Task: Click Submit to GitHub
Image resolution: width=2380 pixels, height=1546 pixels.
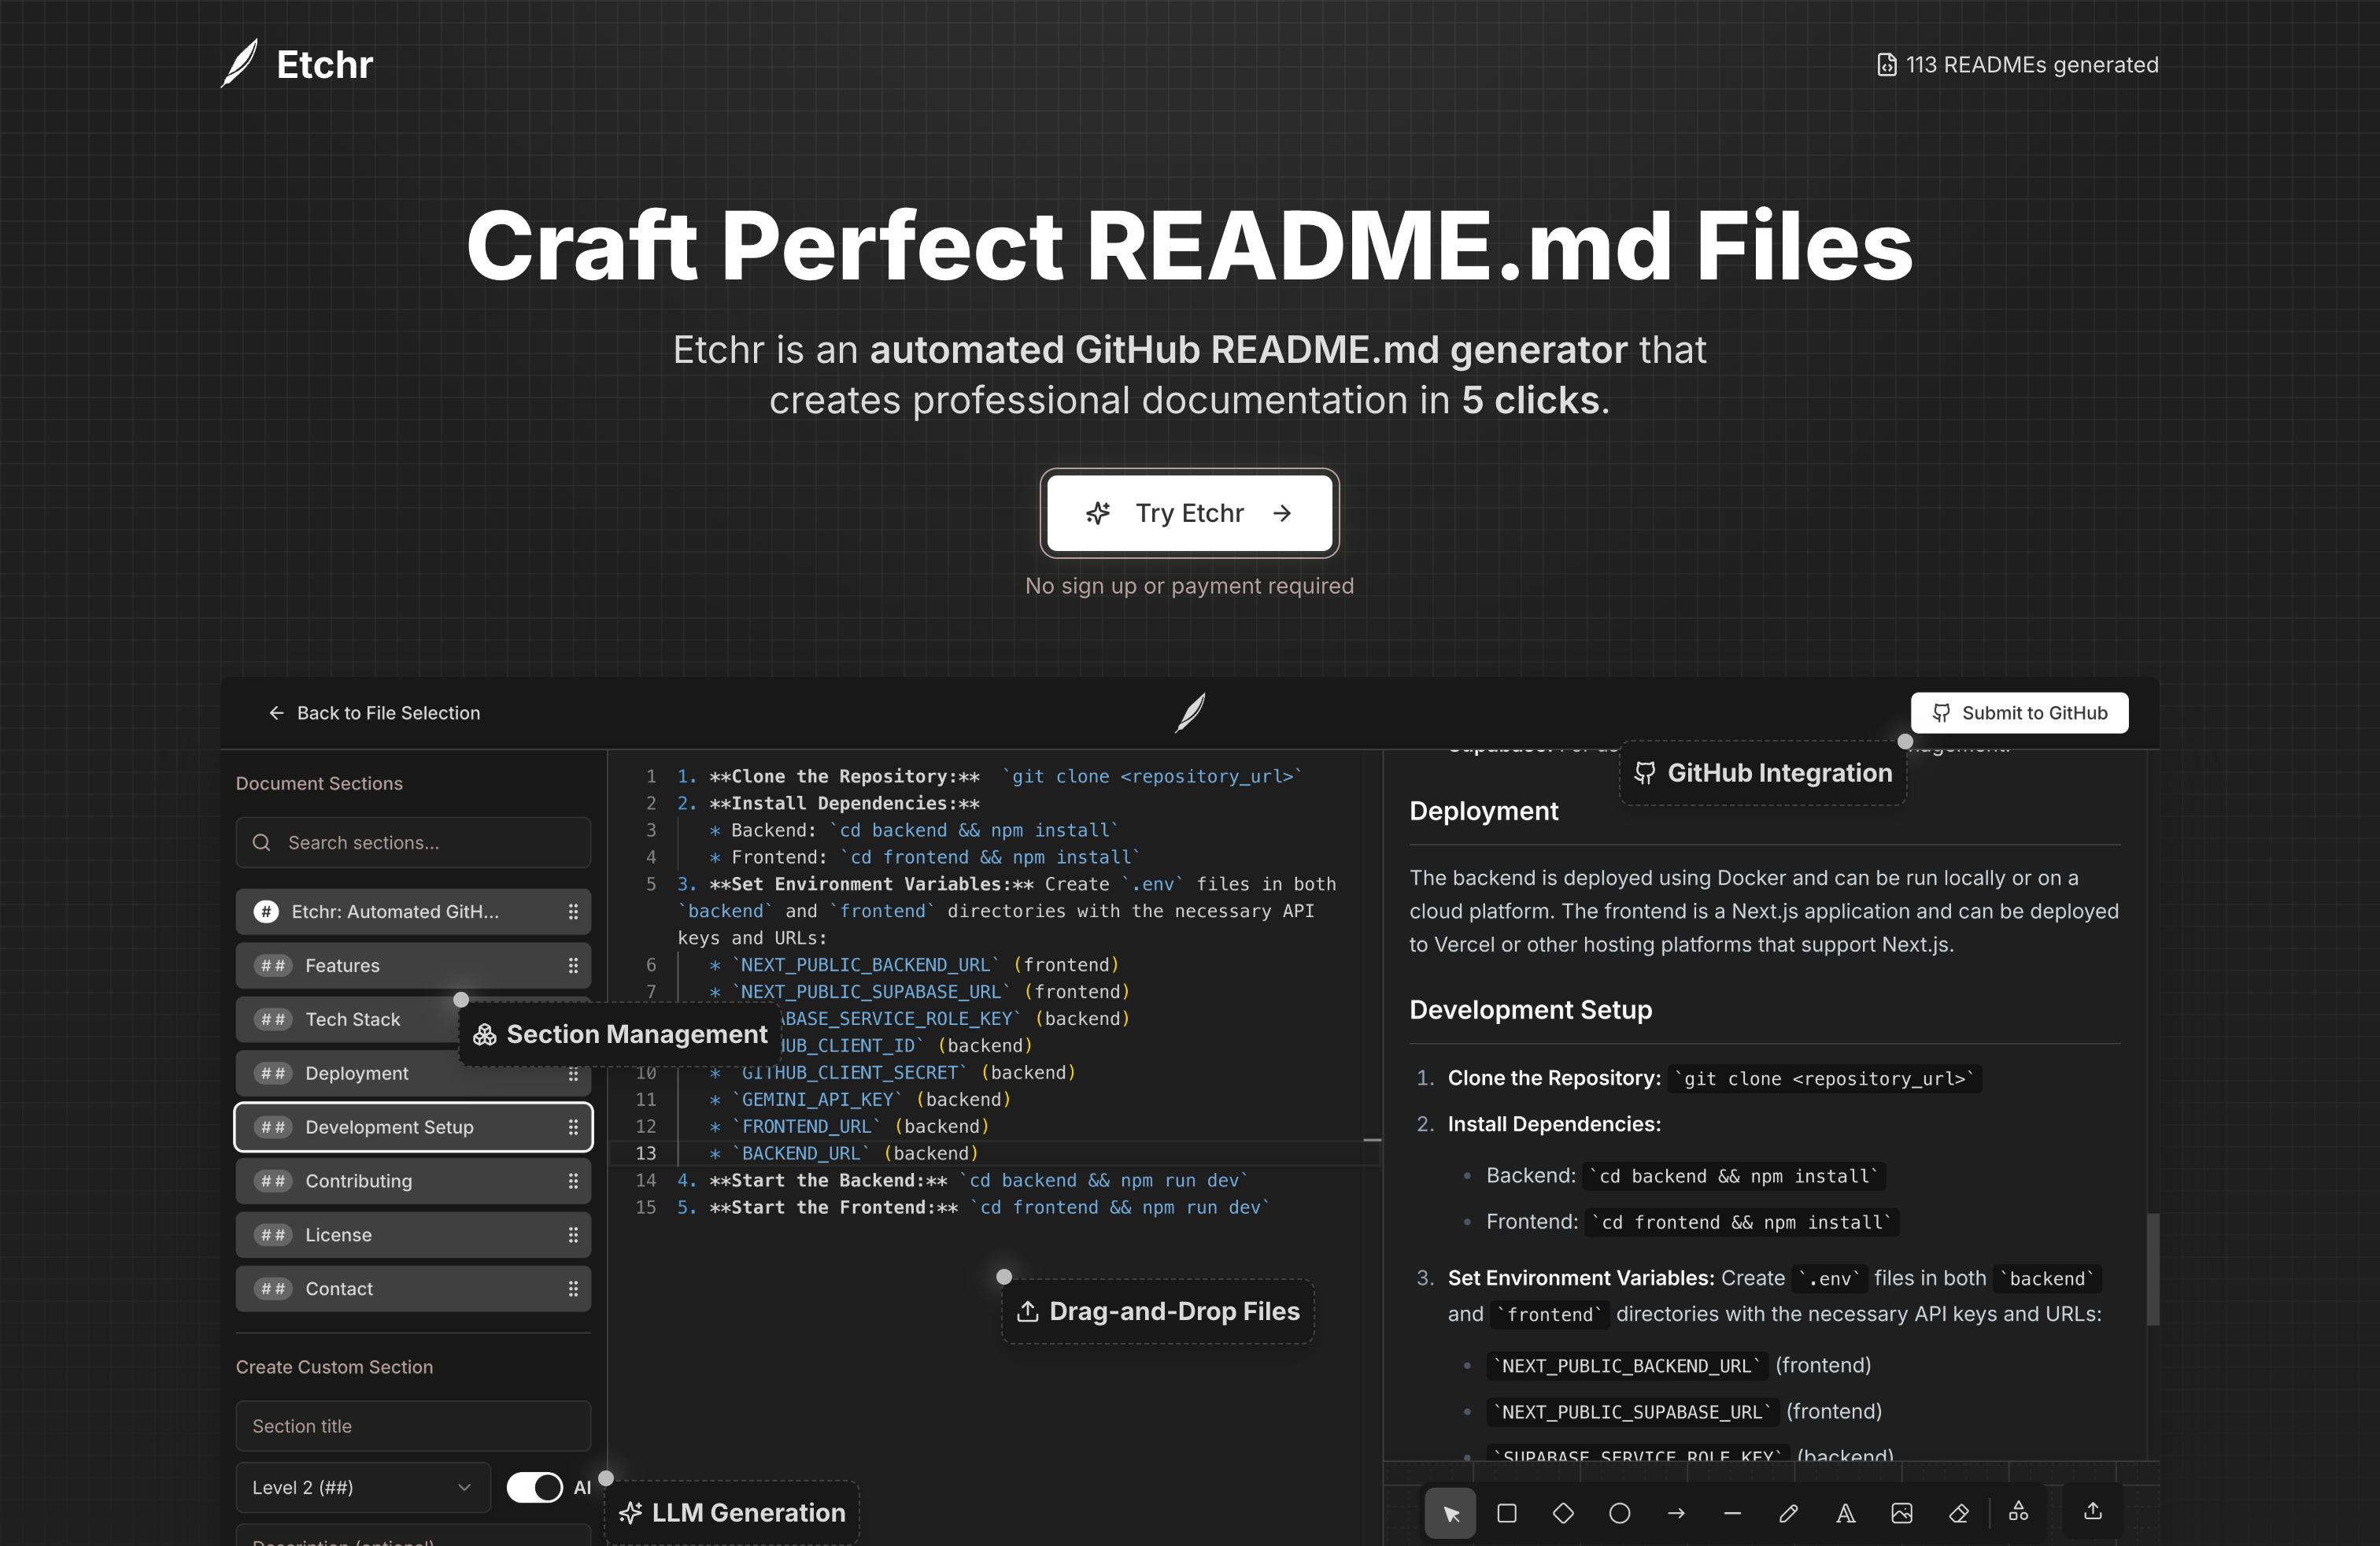Action: 2019,713
